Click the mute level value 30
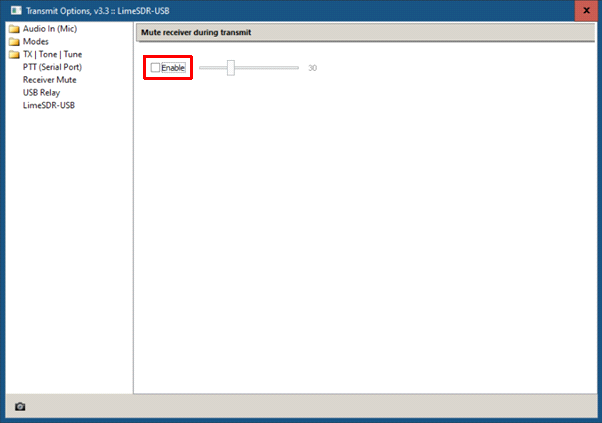Screen dimensions: 602x423 (313, 68)
